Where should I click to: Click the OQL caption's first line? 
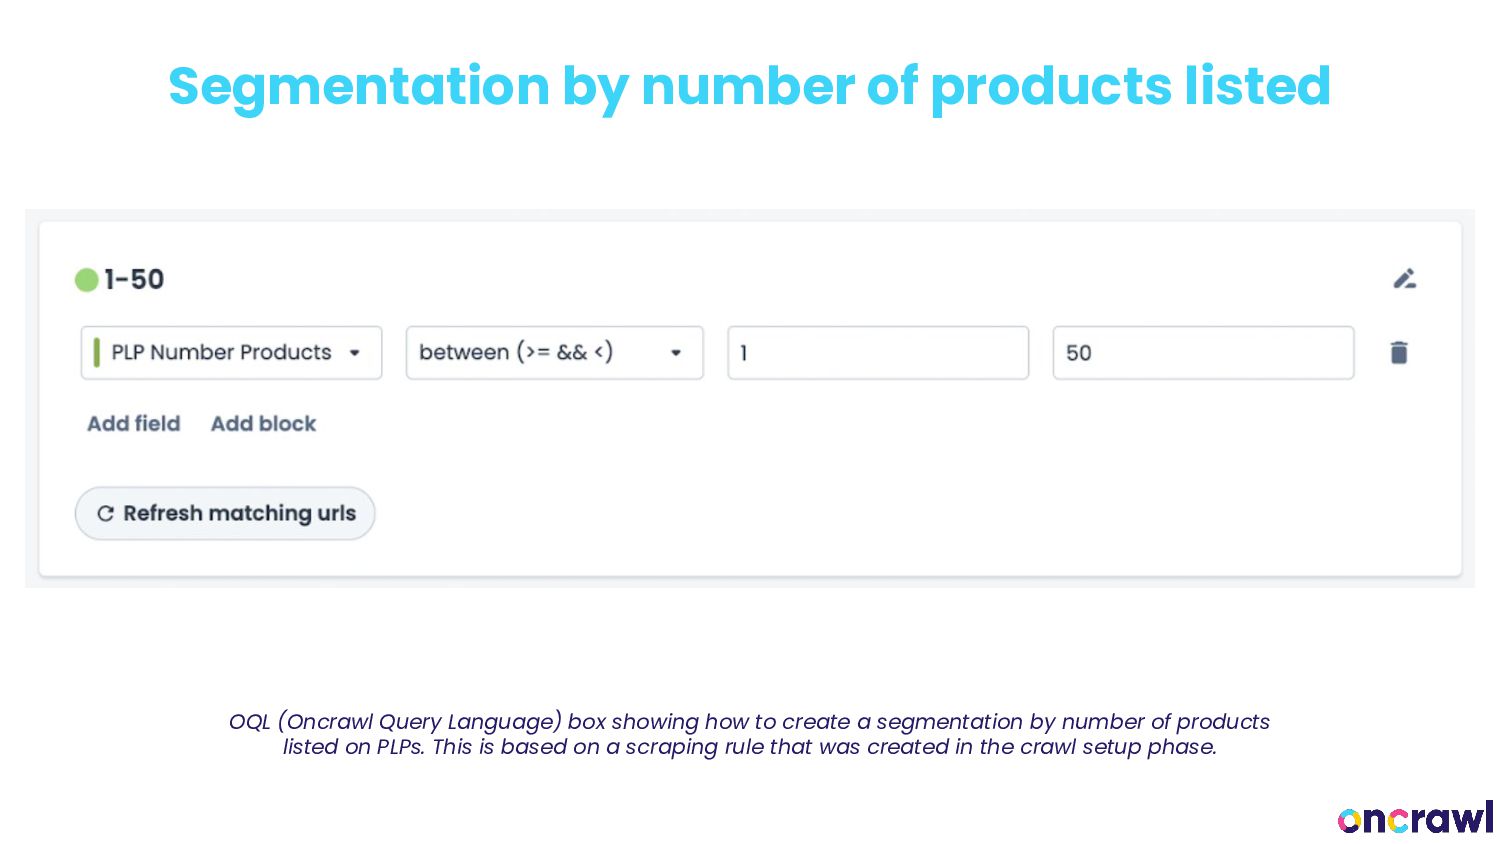click(x=749, y=722)
